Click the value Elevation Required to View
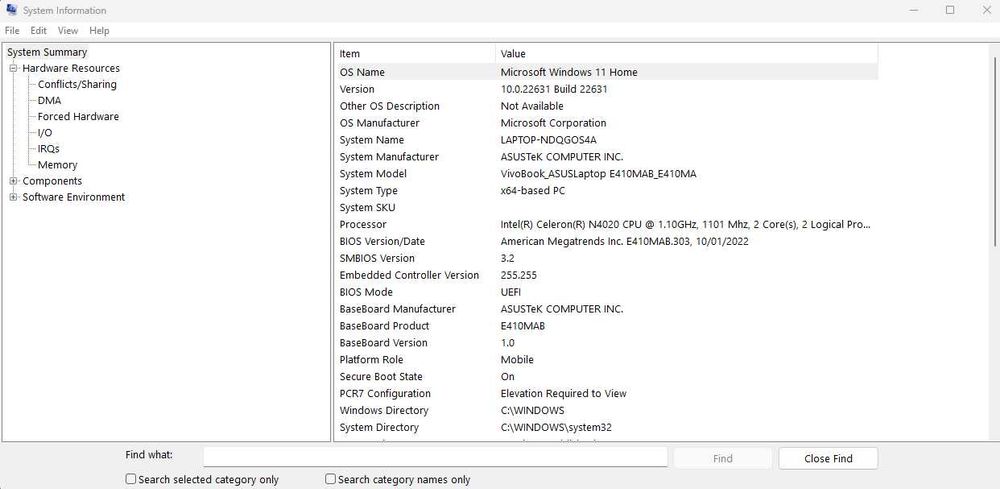 tap(564, 393)
